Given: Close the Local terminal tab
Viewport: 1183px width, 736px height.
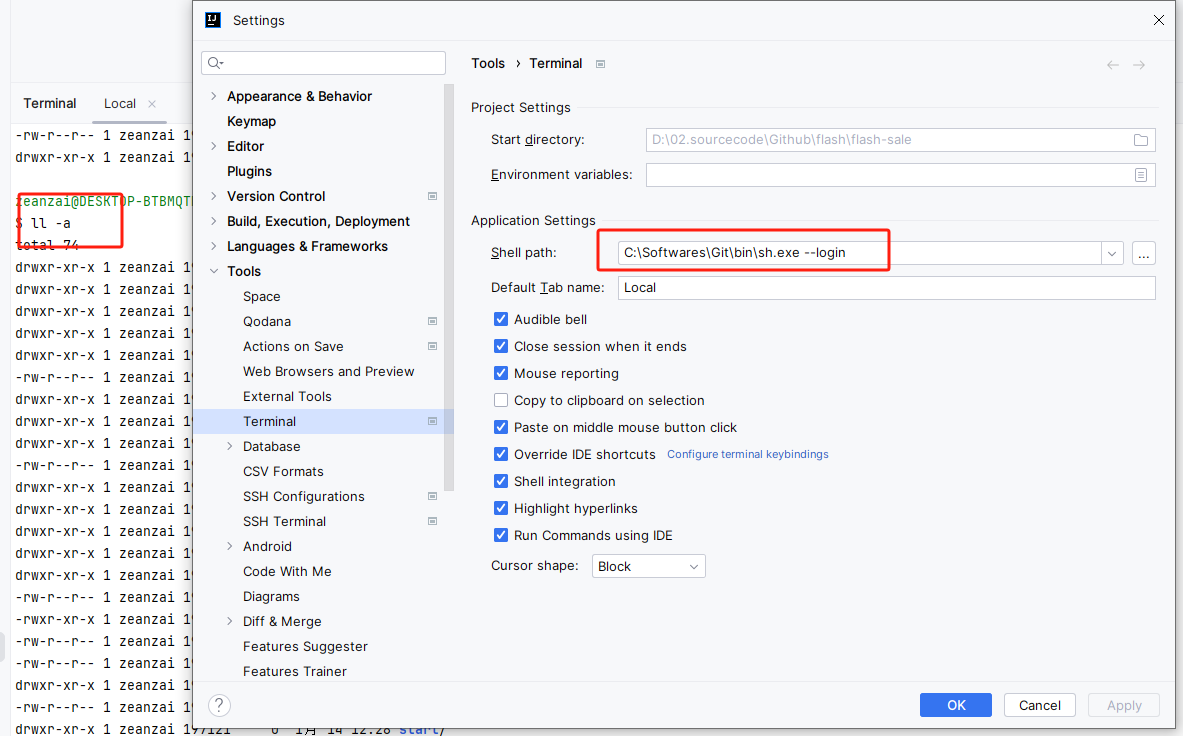Looking at the screenshot, I should coord(152,104).
